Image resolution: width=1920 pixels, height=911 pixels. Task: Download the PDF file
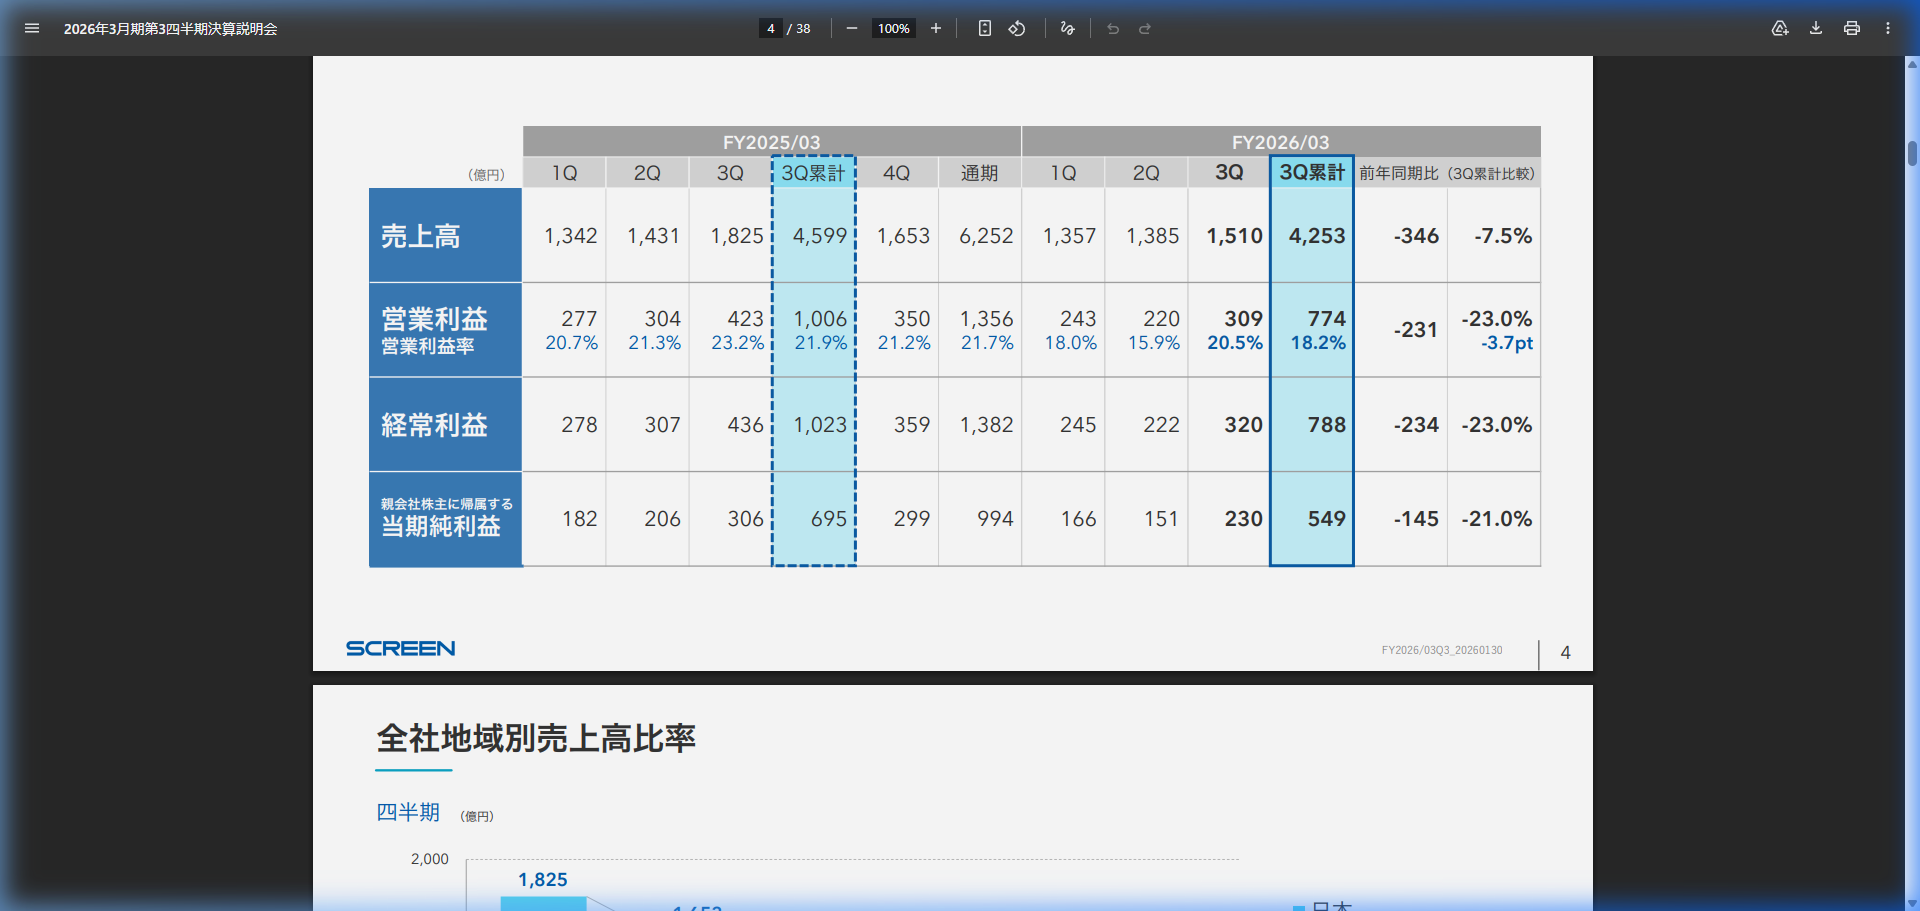1816,28
